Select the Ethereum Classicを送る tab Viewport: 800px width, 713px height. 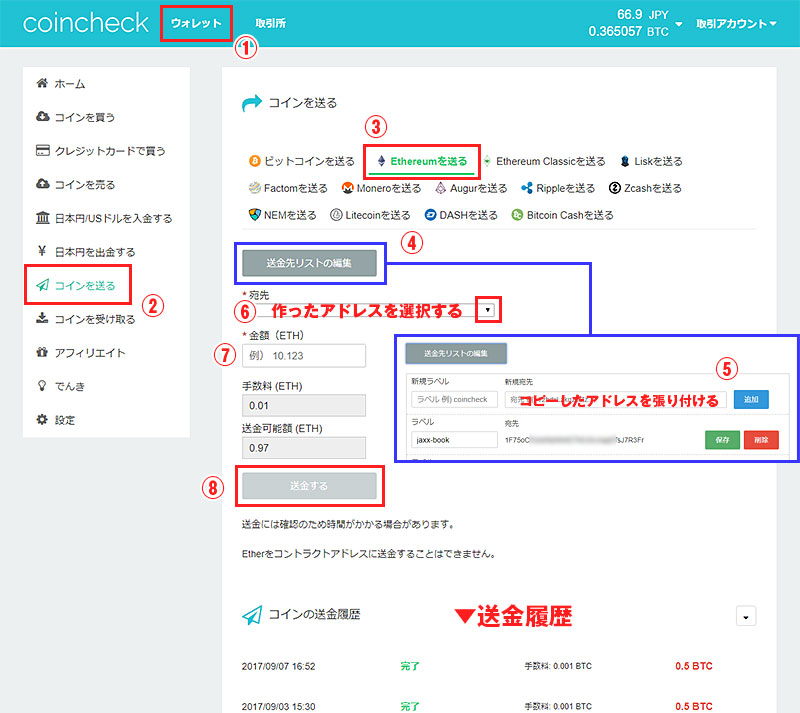[544, 161]
